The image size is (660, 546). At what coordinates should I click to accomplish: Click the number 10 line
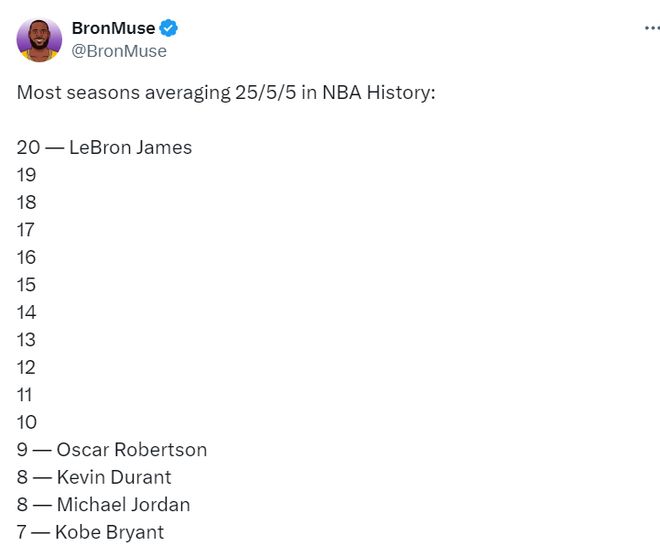point(26,422)
